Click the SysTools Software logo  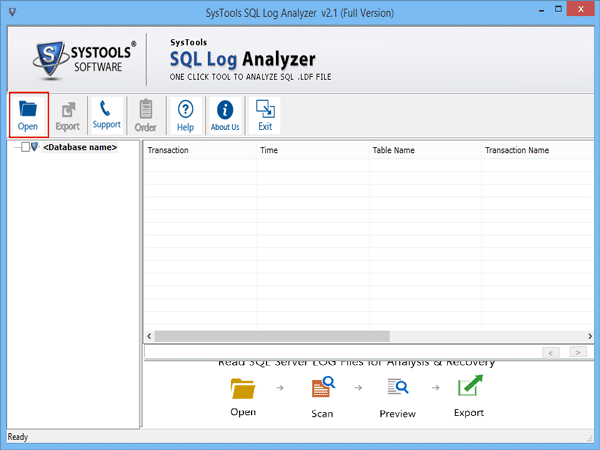tap(84, 60)
